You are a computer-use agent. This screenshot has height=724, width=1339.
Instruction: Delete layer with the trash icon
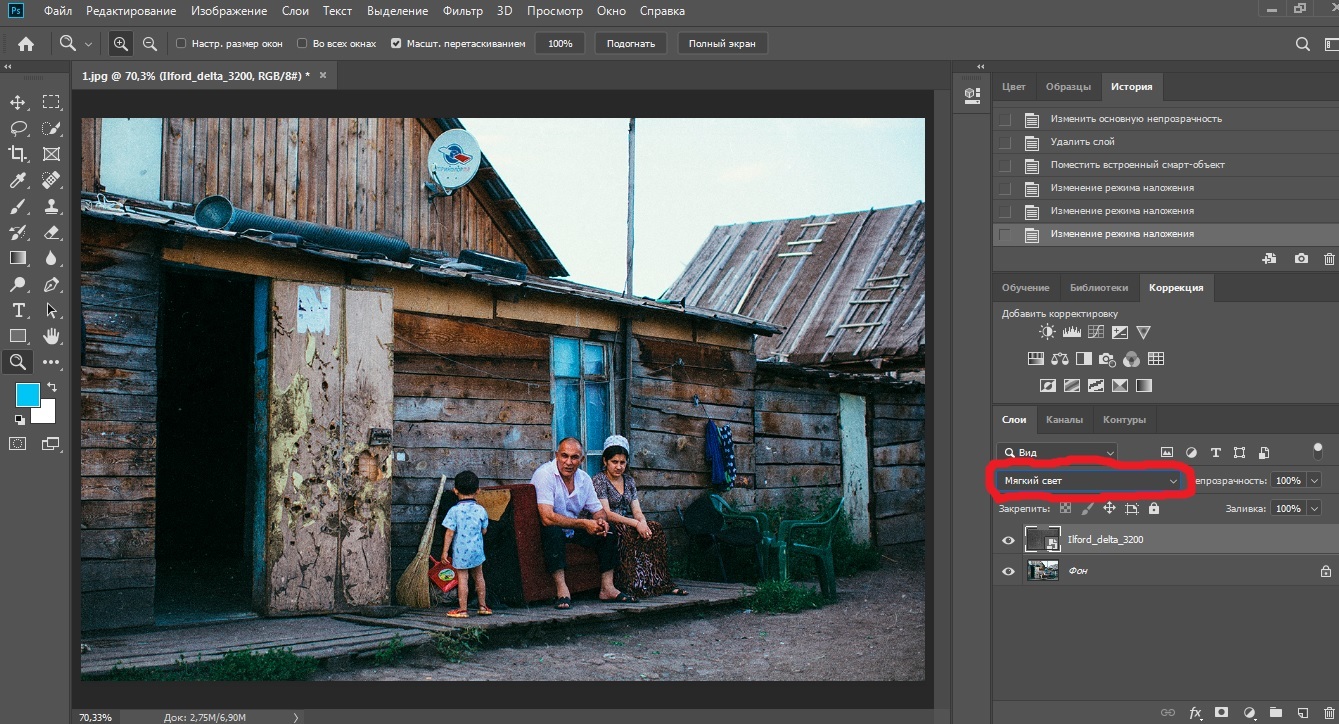tap(1327, 713)
